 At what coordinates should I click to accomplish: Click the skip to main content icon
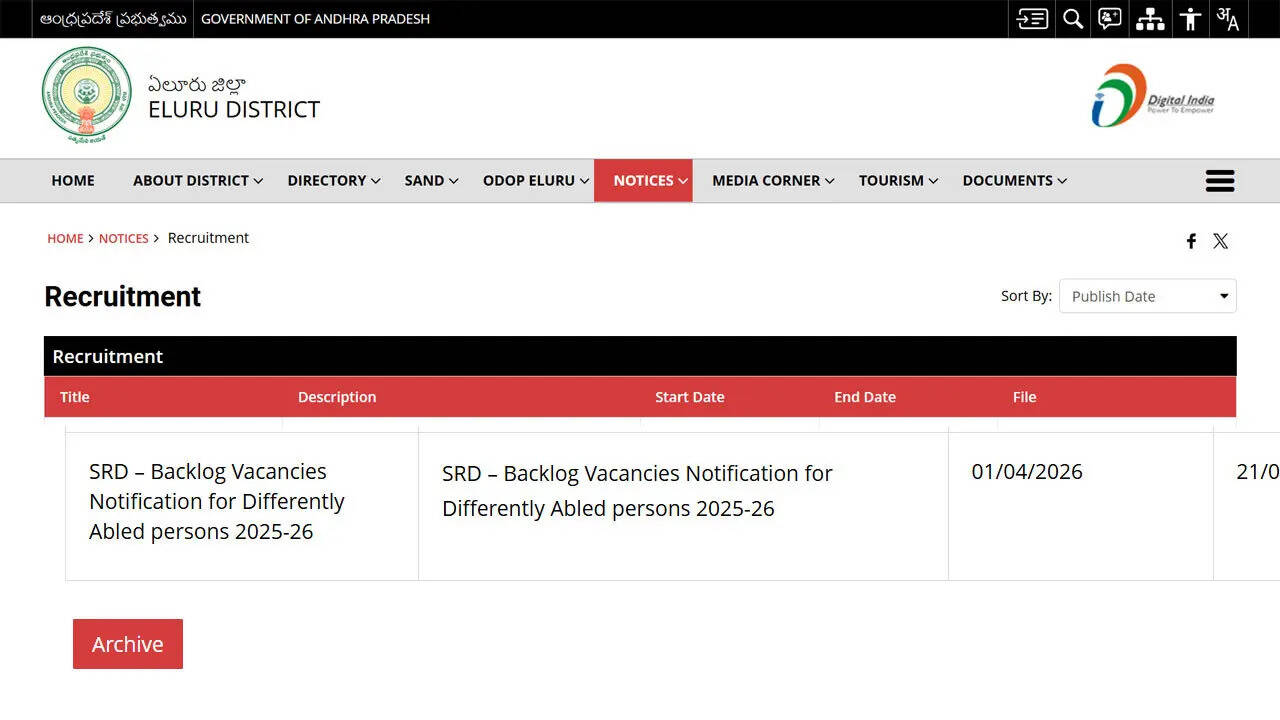(x=1032, y=19)
